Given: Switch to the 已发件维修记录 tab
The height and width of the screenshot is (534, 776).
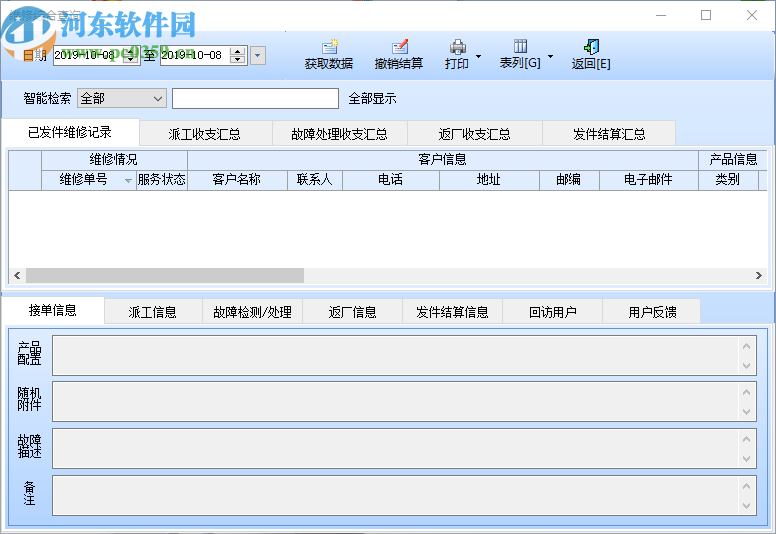Looking at the screenshot, I should pyautogui.click(x=70, y=133).
